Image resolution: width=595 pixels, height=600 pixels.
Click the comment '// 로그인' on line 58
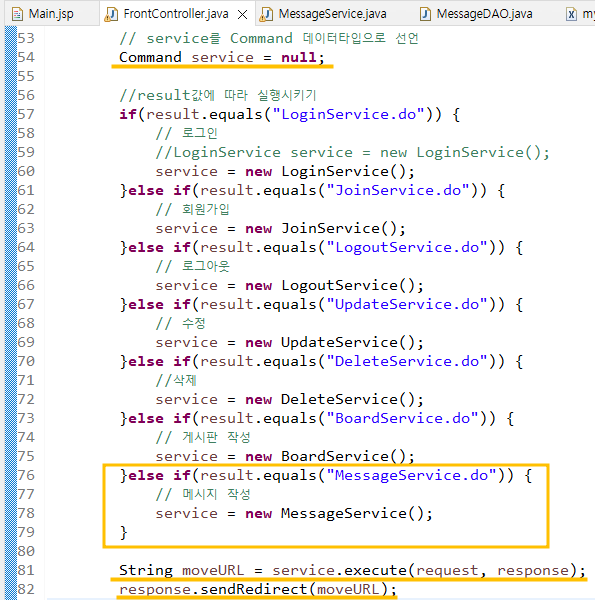[187, 133]
